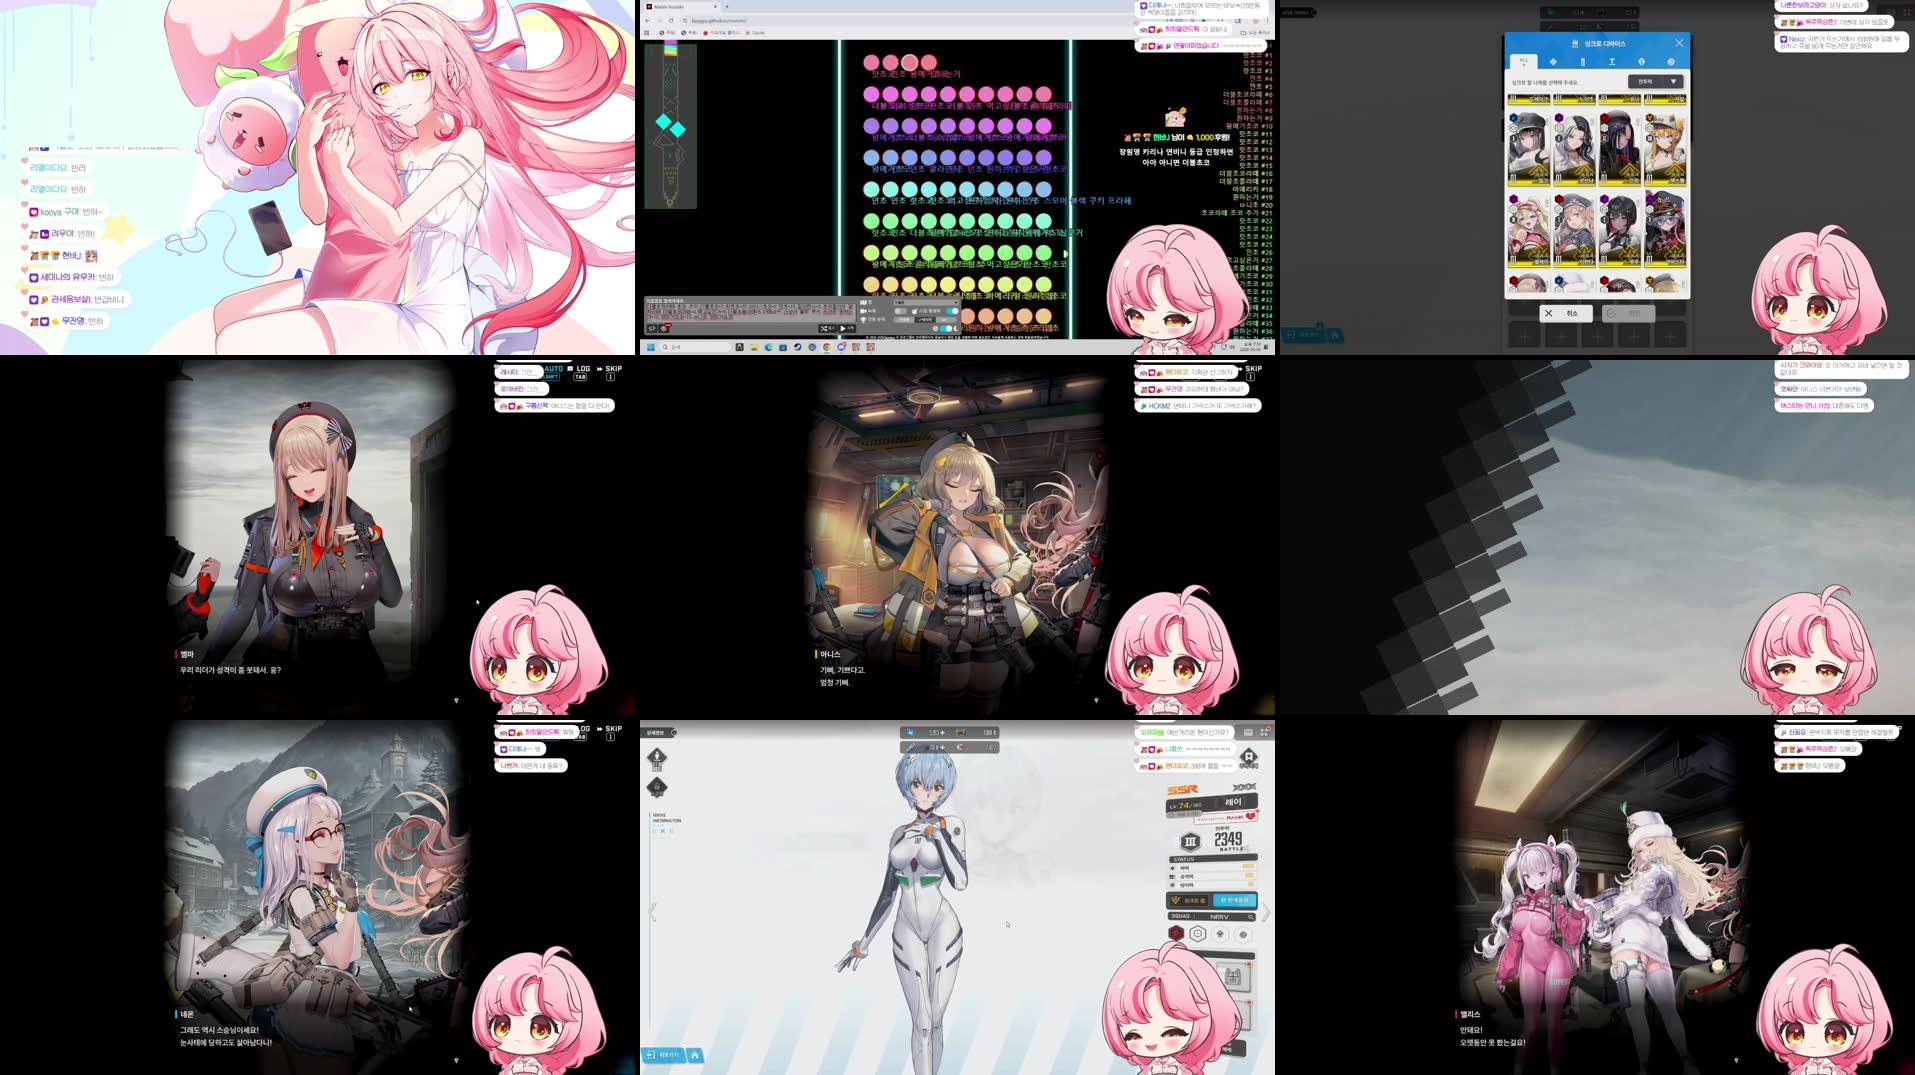
Task: Click SKIP in the Emma dialogue scene
Action: click(x=610, y=371)
